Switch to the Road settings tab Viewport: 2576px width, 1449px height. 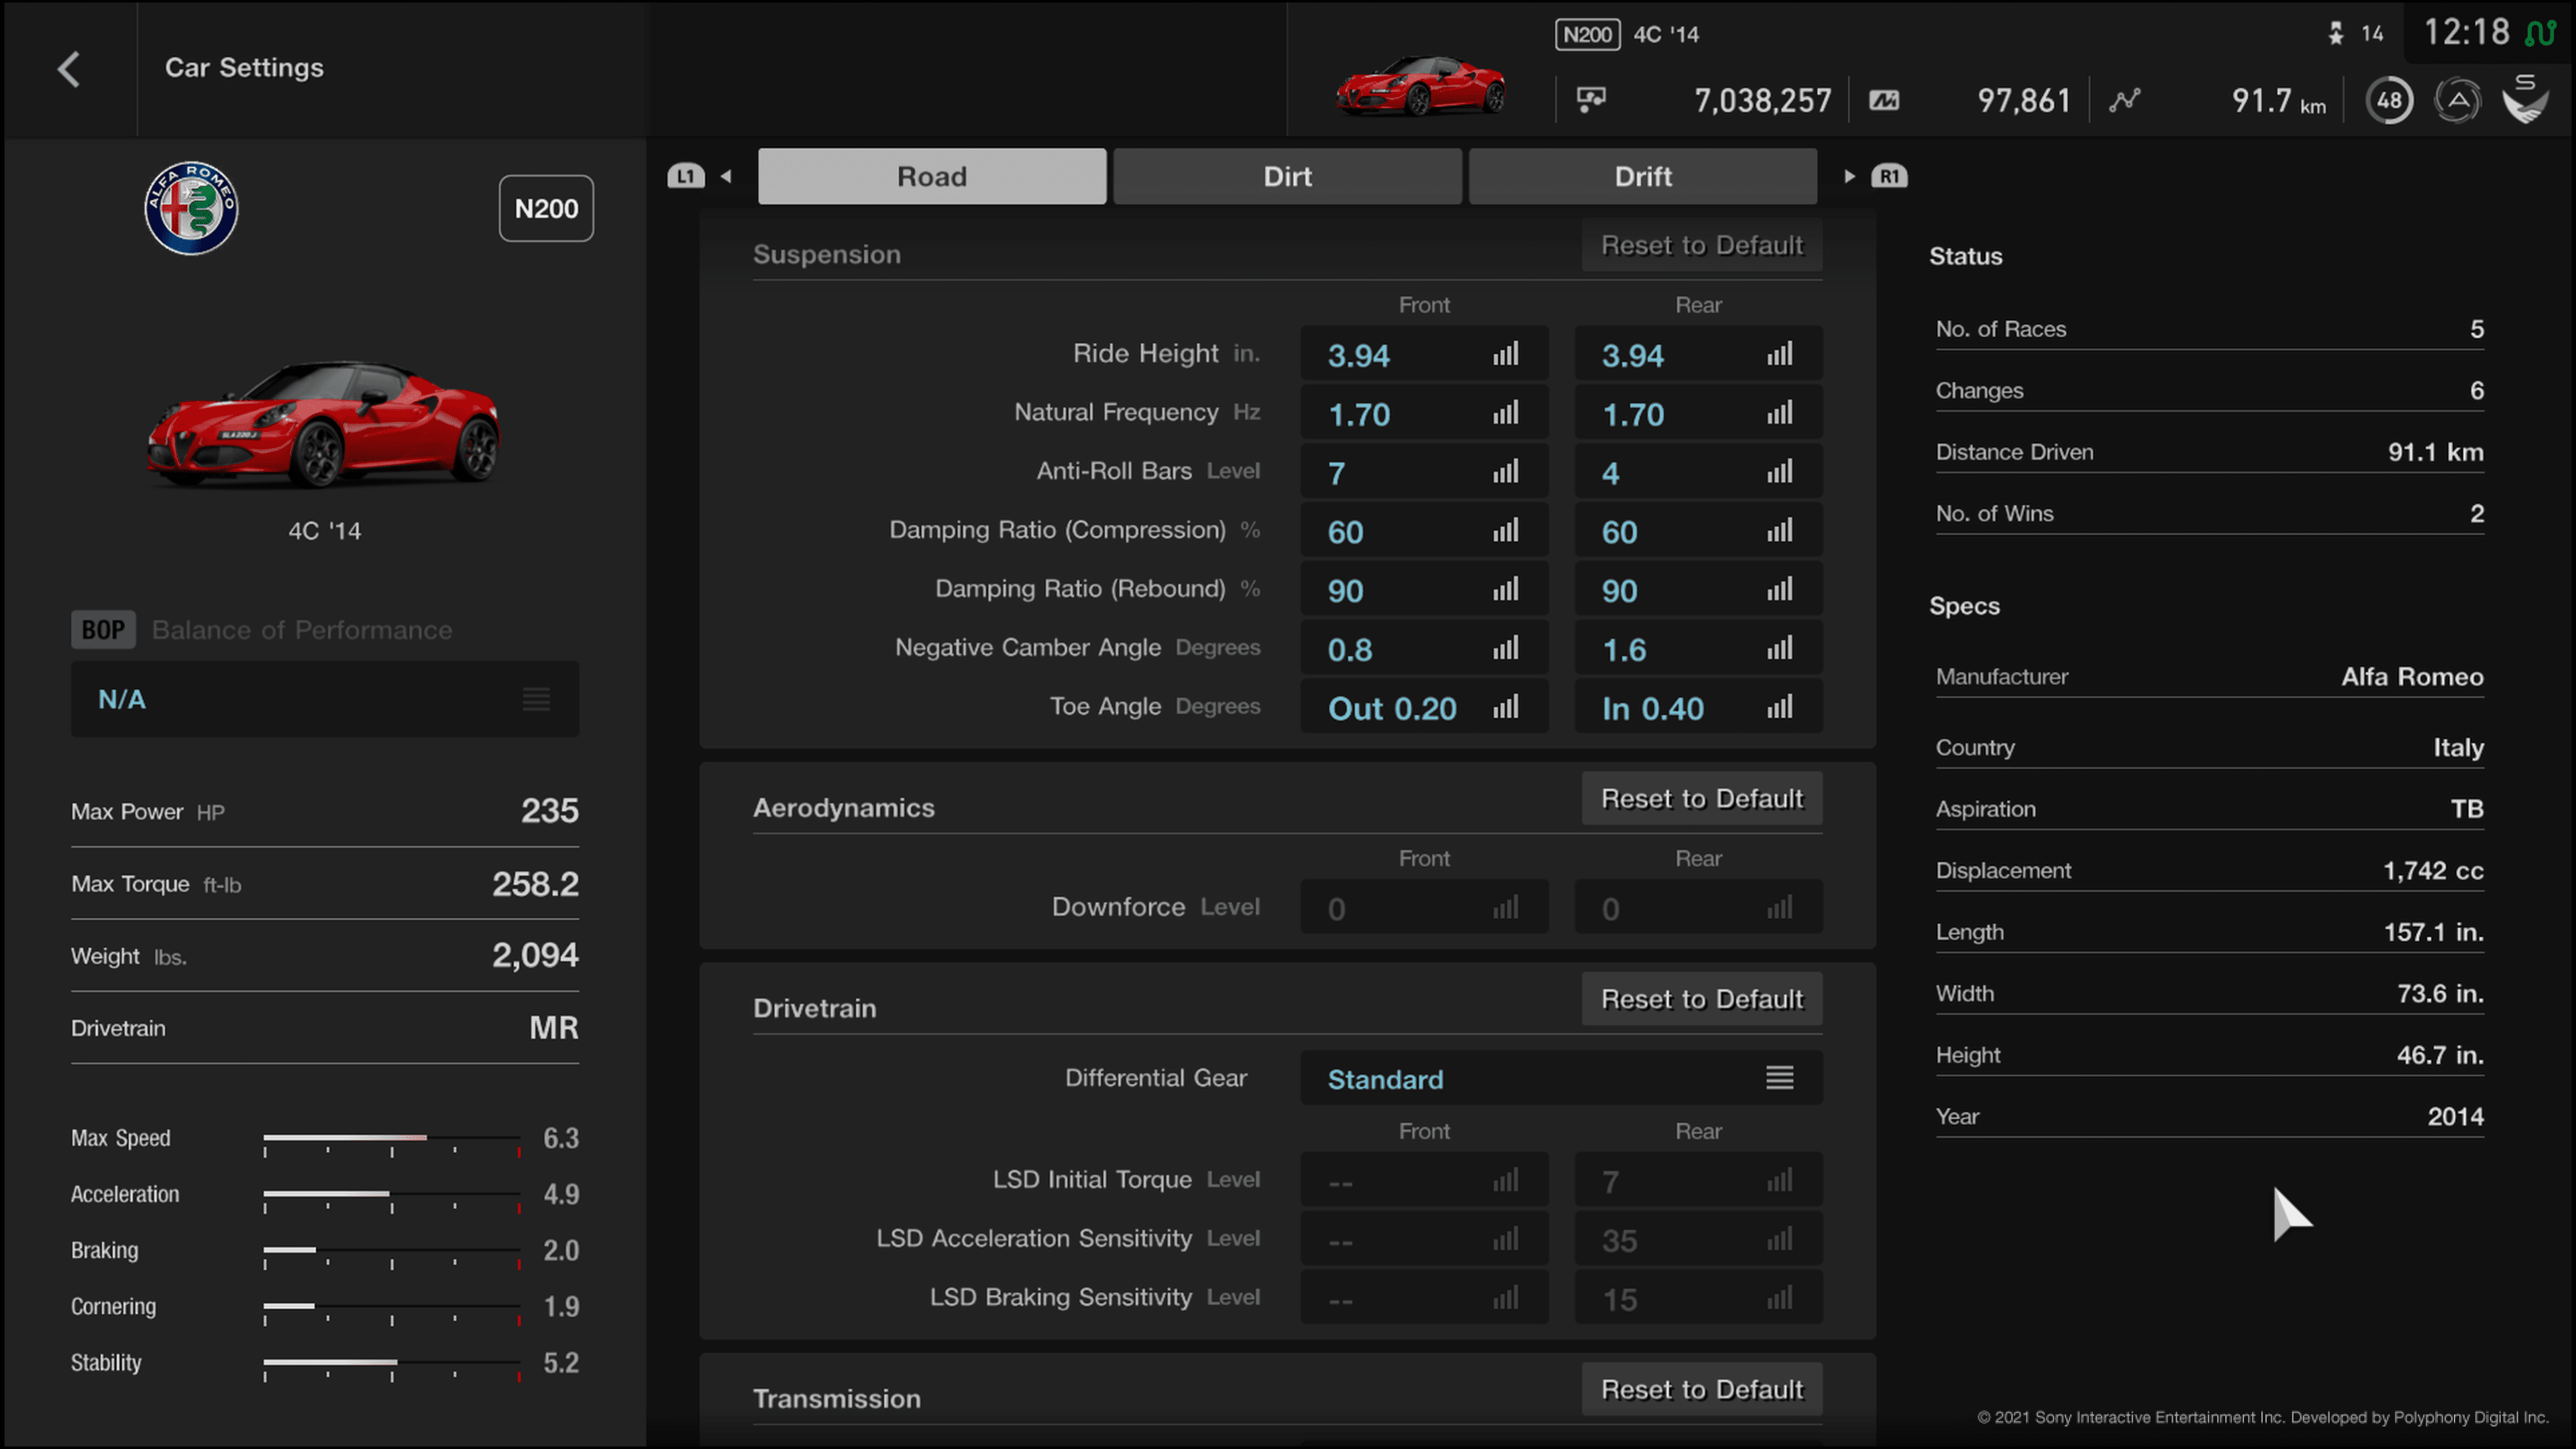pyautogui.click(x=932, y=177)
